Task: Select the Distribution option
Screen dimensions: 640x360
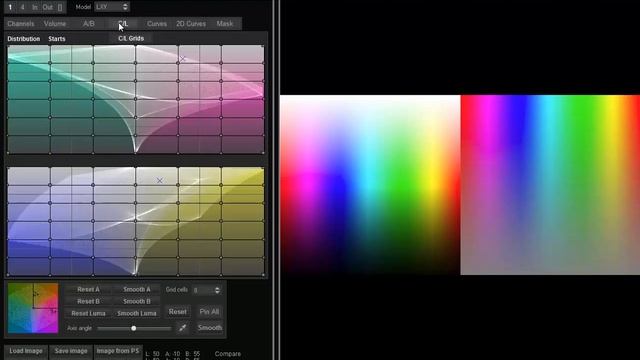Action: [24, 39]
